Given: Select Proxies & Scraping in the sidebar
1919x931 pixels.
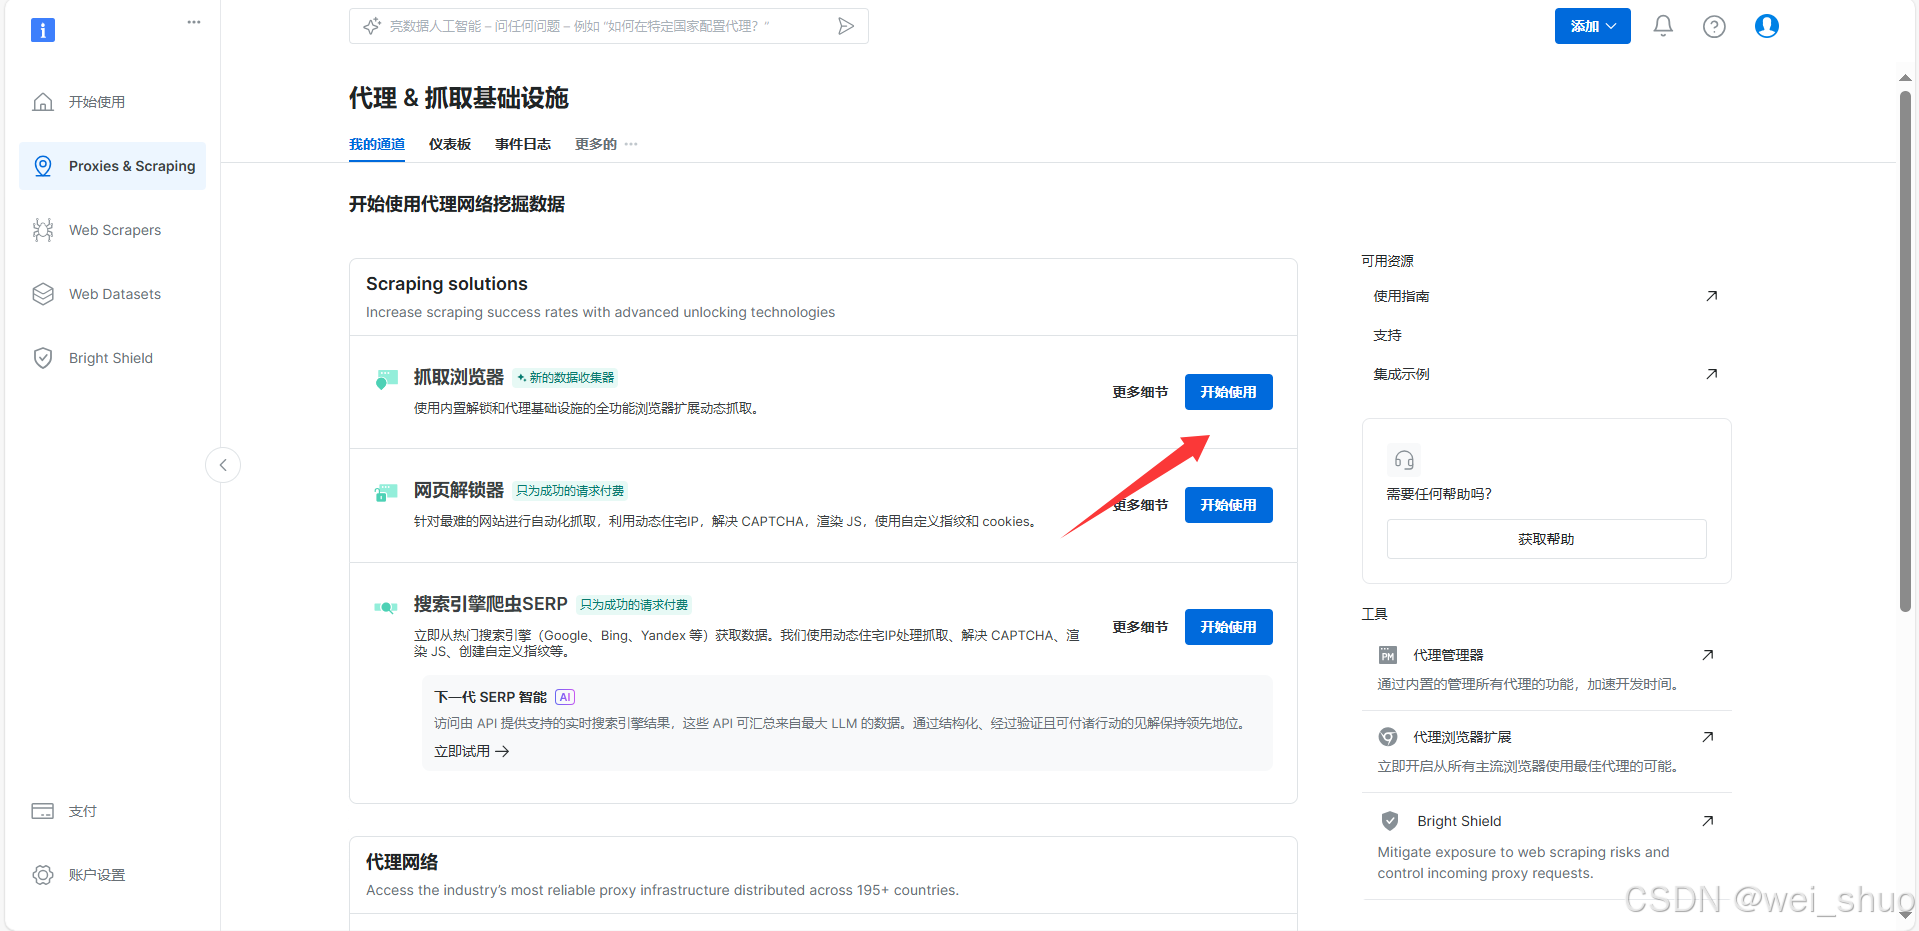Looking at the screenshot, I should coord(131,166).
